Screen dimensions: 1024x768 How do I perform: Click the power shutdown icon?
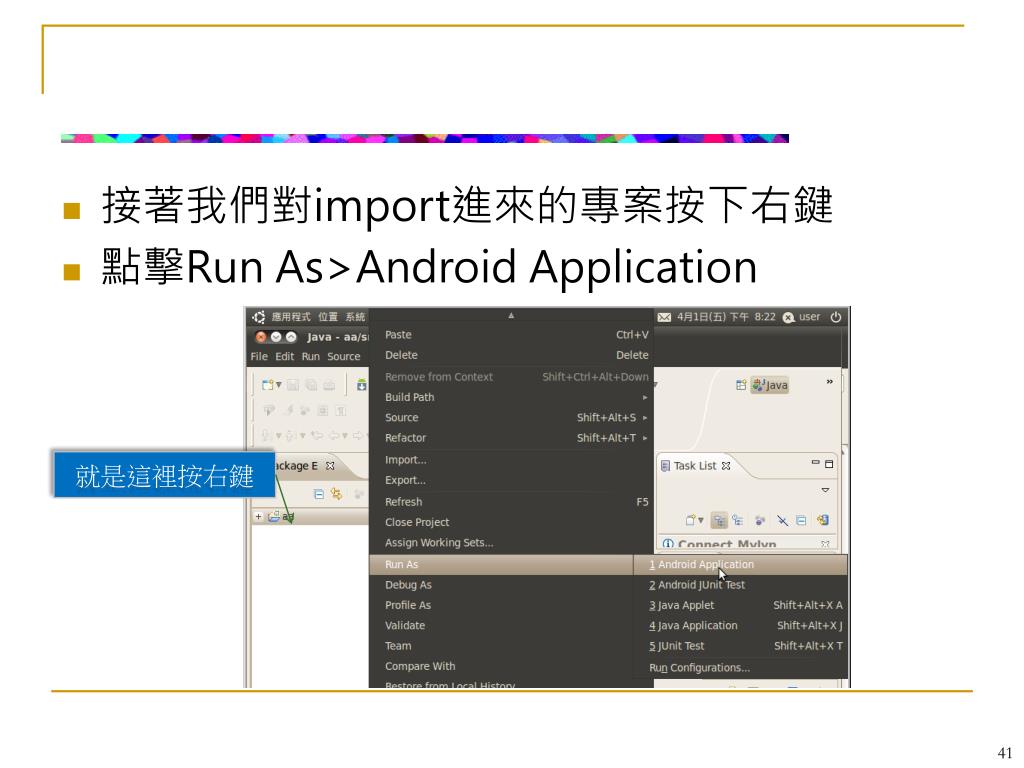coord(836,317)
